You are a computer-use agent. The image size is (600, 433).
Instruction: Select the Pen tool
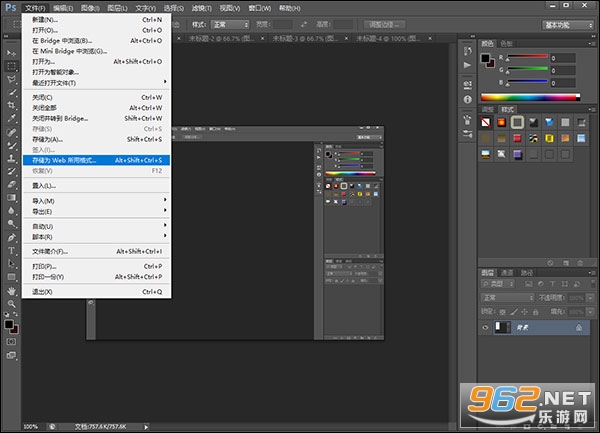coord(11,237)
